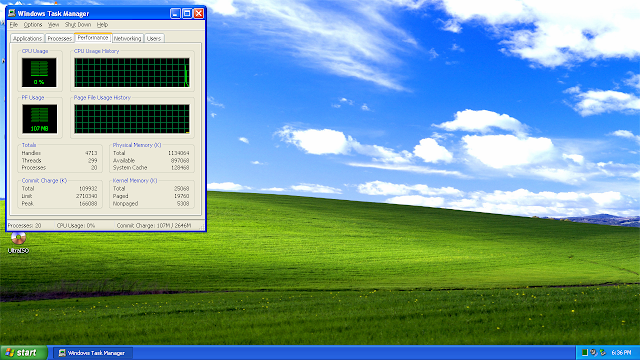The height and width of the screenshot is (360, 640).
Task: Click the PF Usage gauge showing 107 MB
Action: 39,119
